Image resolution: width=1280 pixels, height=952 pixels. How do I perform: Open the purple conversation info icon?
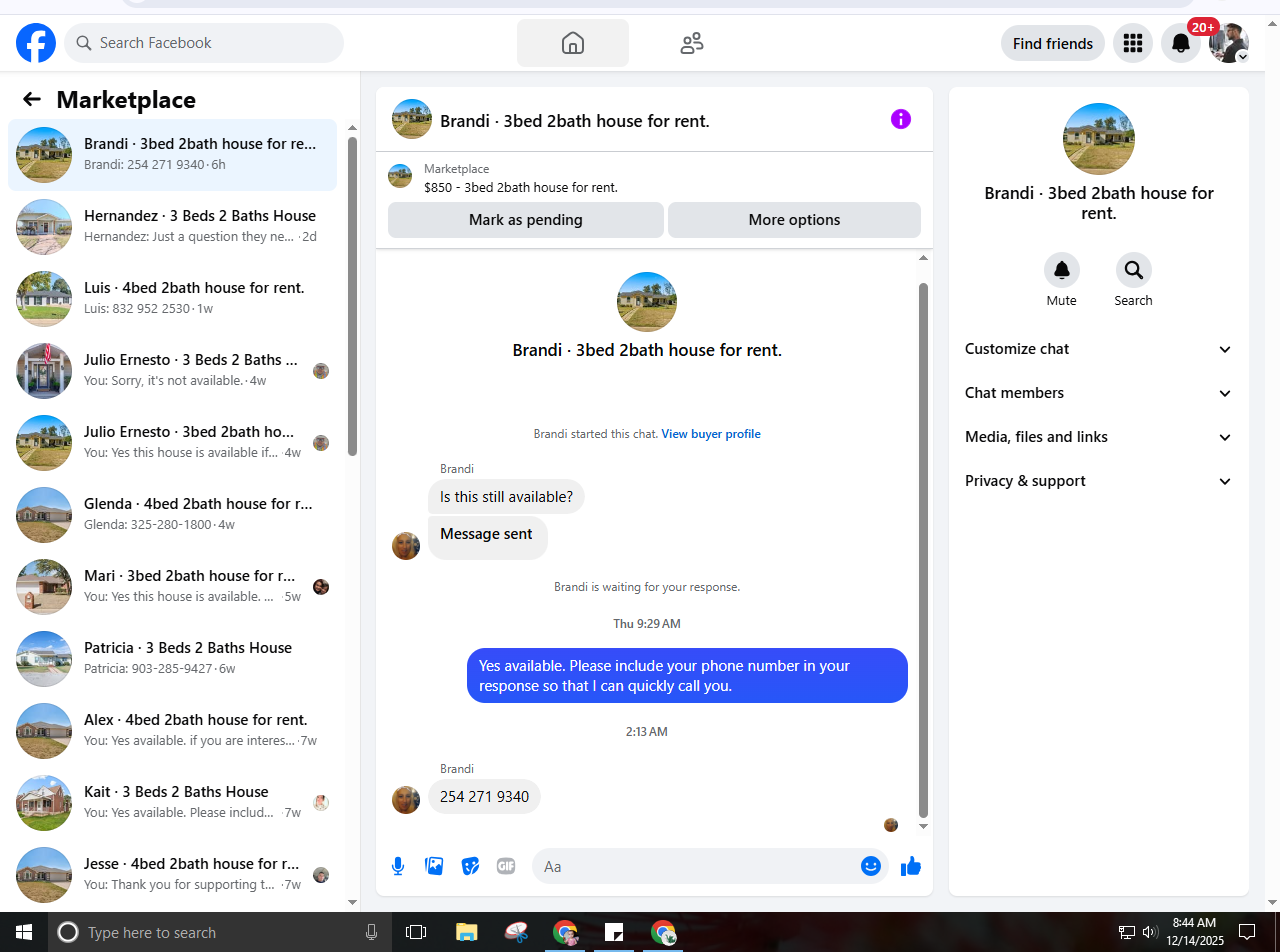(901, 120)
